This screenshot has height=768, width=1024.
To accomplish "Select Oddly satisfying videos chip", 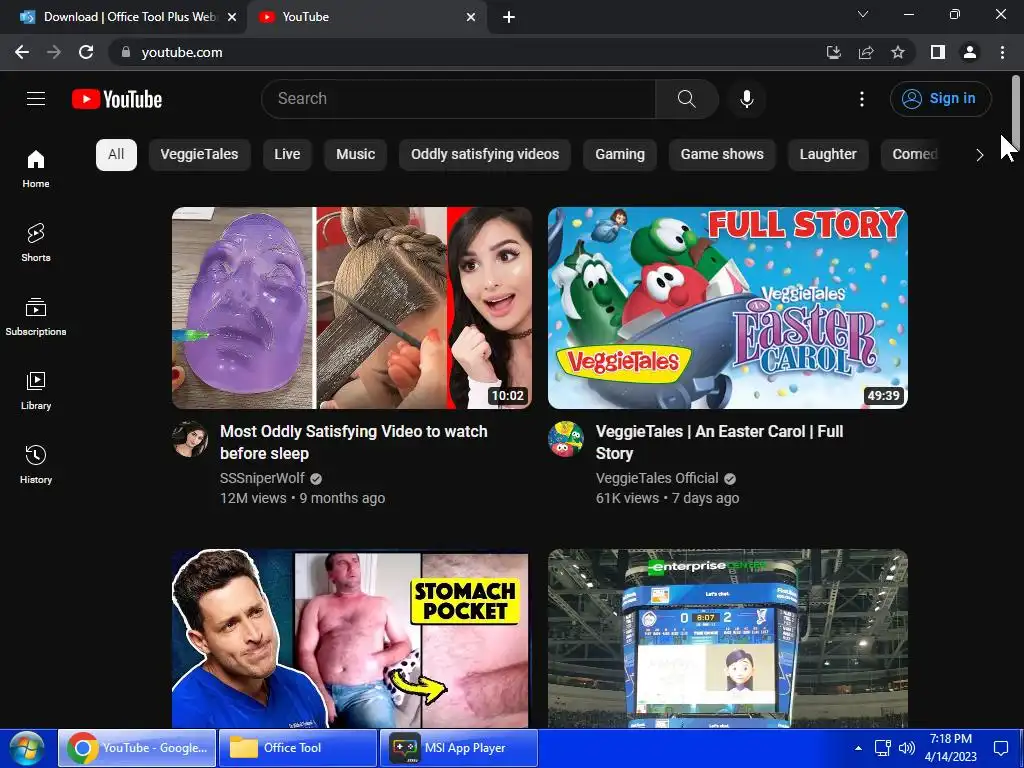I will click(x=485, y=155).
